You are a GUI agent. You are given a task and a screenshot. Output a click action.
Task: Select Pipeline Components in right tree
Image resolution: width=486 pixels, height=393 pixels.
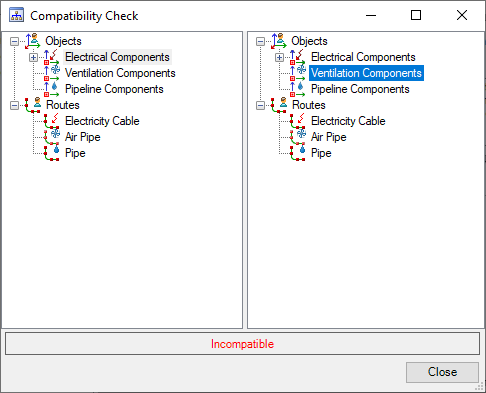(x=360, y=89)
